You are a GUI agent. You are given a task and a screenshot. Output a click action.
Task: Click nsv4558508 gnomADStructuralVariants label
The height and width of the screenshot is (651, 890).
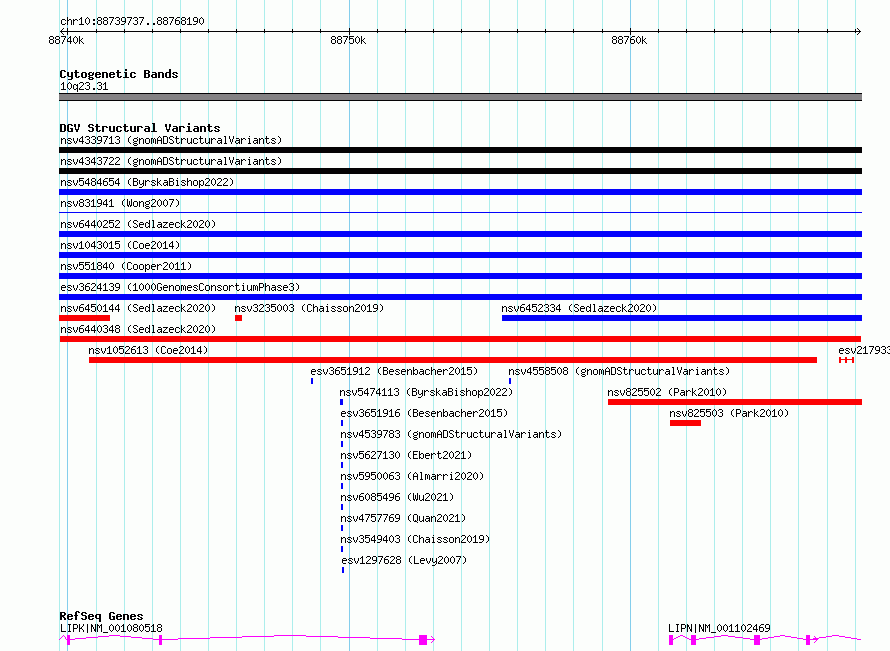click(619, 371)
